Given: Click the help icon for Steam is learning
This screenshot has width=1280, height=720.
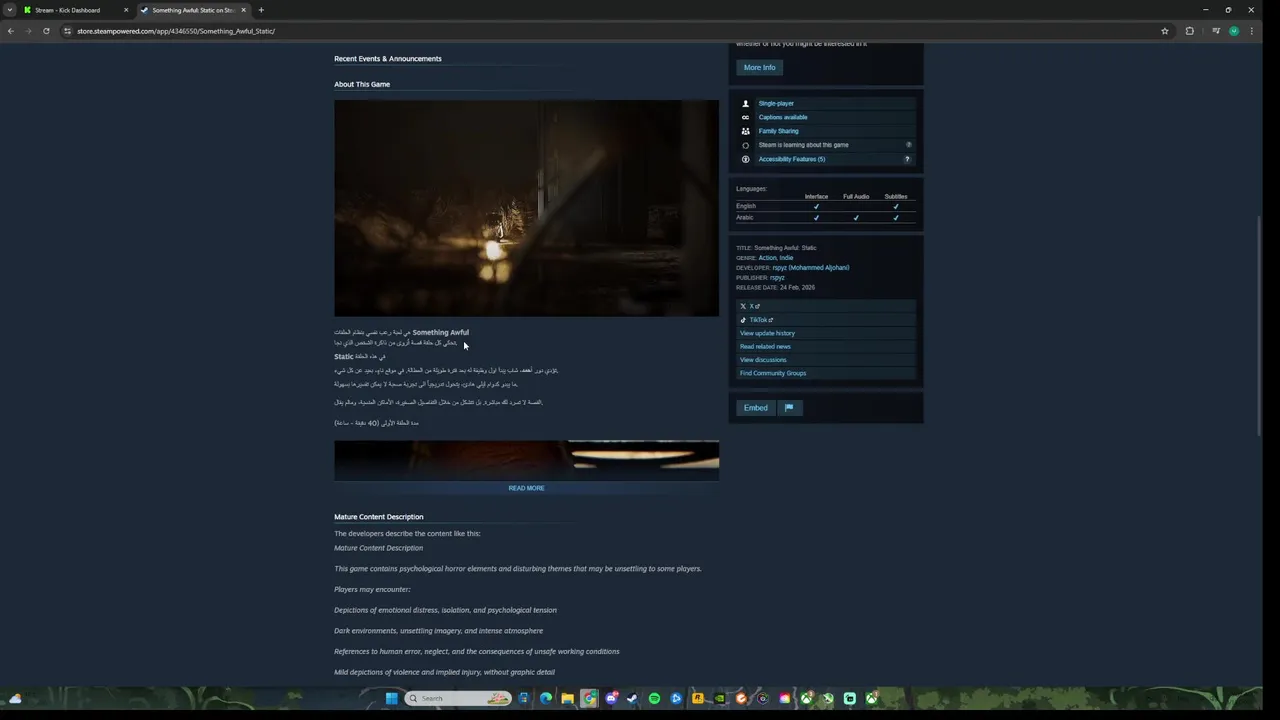Looking at the screenshot, I should coord(908,145).
